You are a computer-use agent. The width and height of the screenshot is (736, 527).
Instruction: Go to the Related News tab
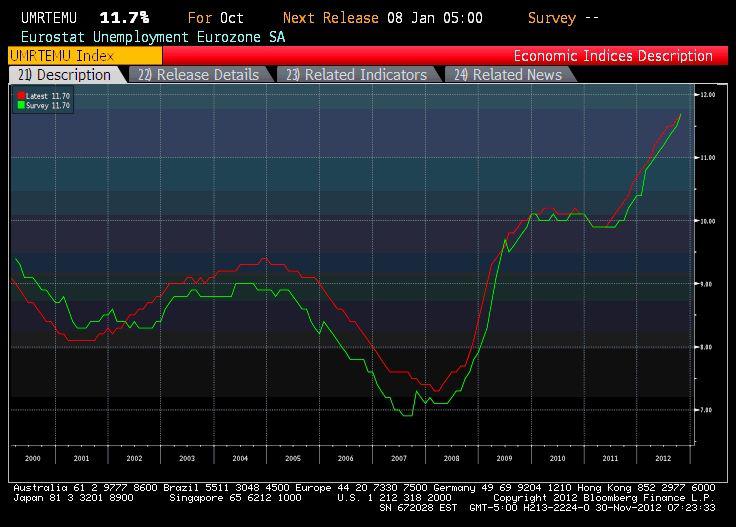[x=508, y=75]
